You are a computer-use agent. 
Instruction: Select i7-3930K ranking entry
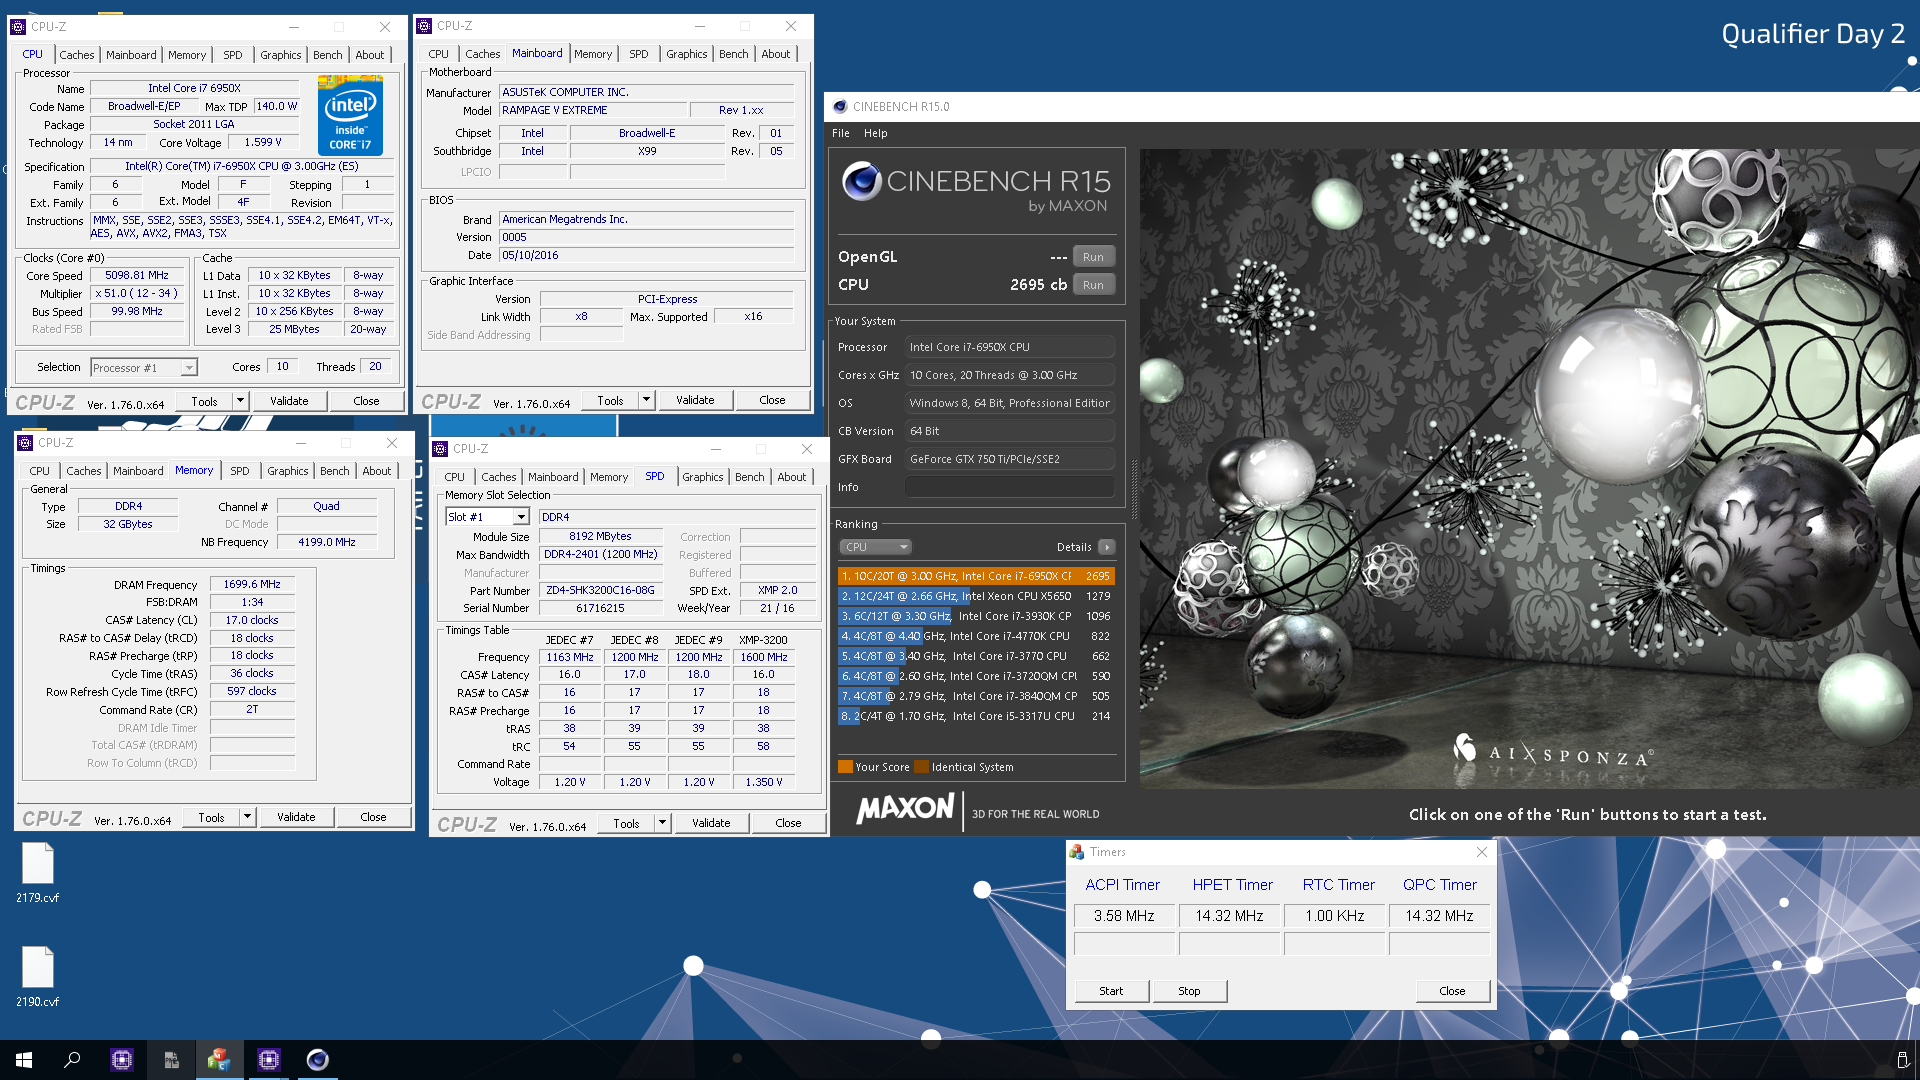pos(976,616)
